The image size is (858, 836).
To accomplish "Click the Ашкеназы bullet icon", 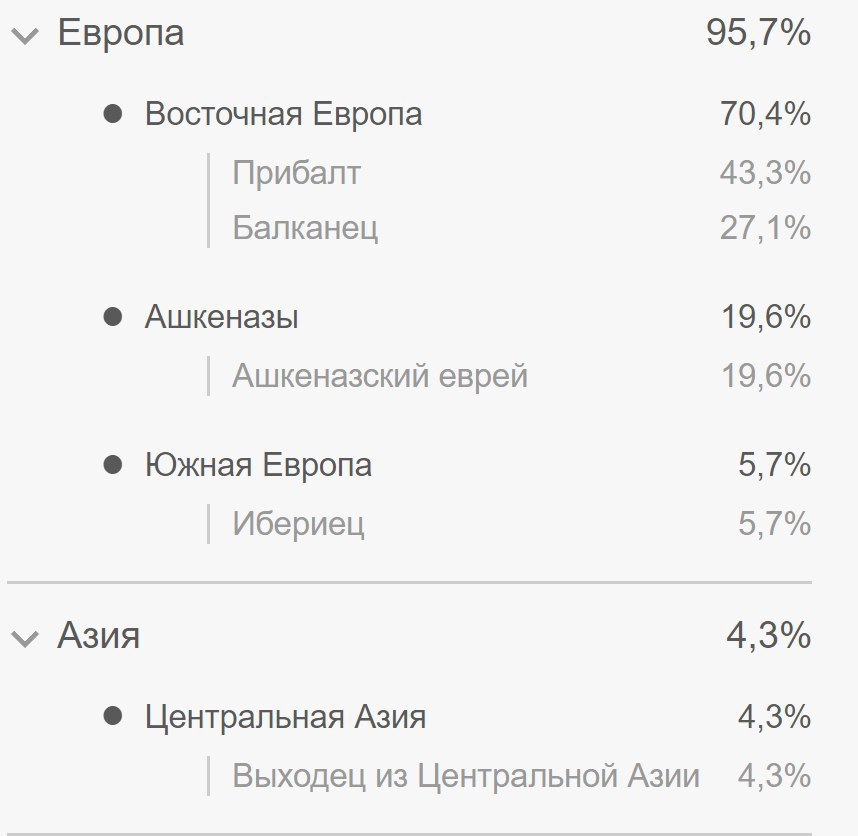I will 113,316.
